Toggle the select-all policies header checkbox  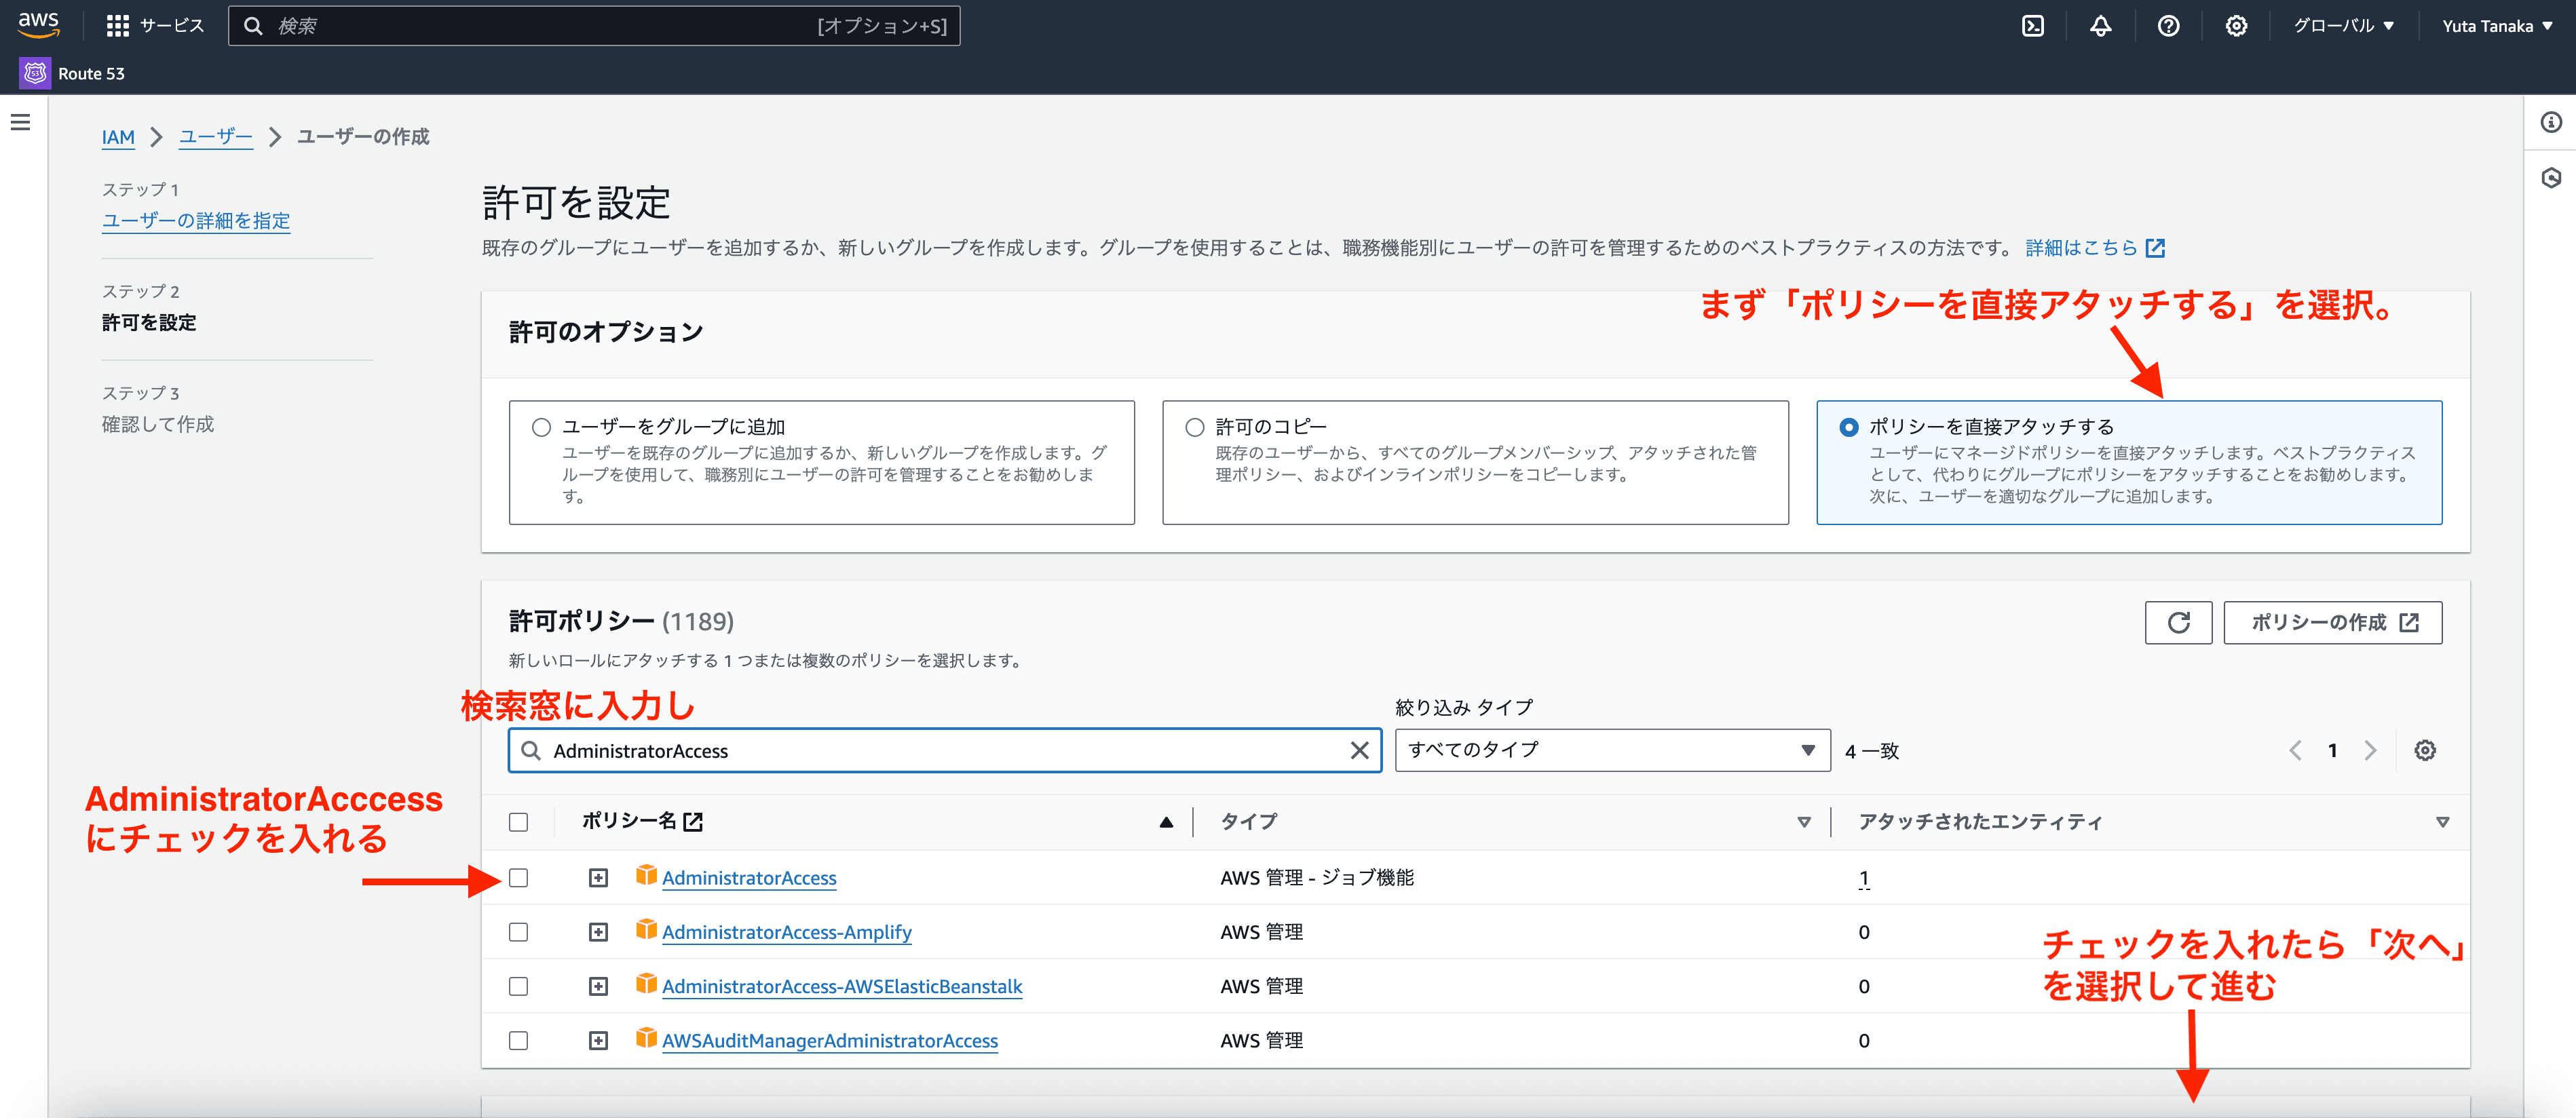pyautogui.click(x=518, y=822)
